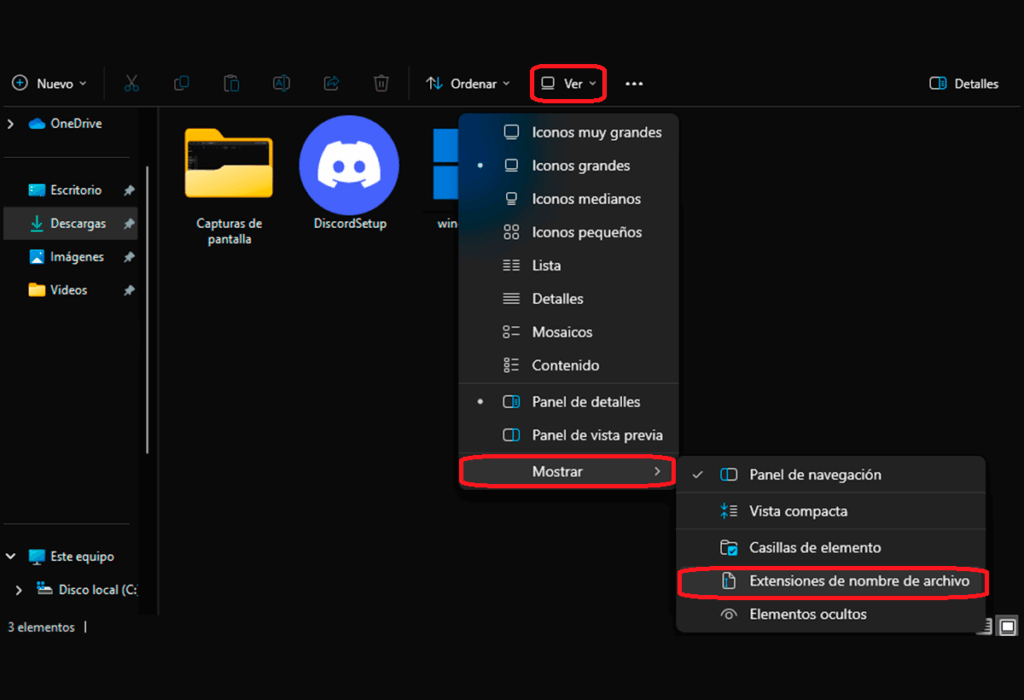The image size is (1024, 700).
Task: Click the 3 elementos status text
Action: click(x=41, y=627)
